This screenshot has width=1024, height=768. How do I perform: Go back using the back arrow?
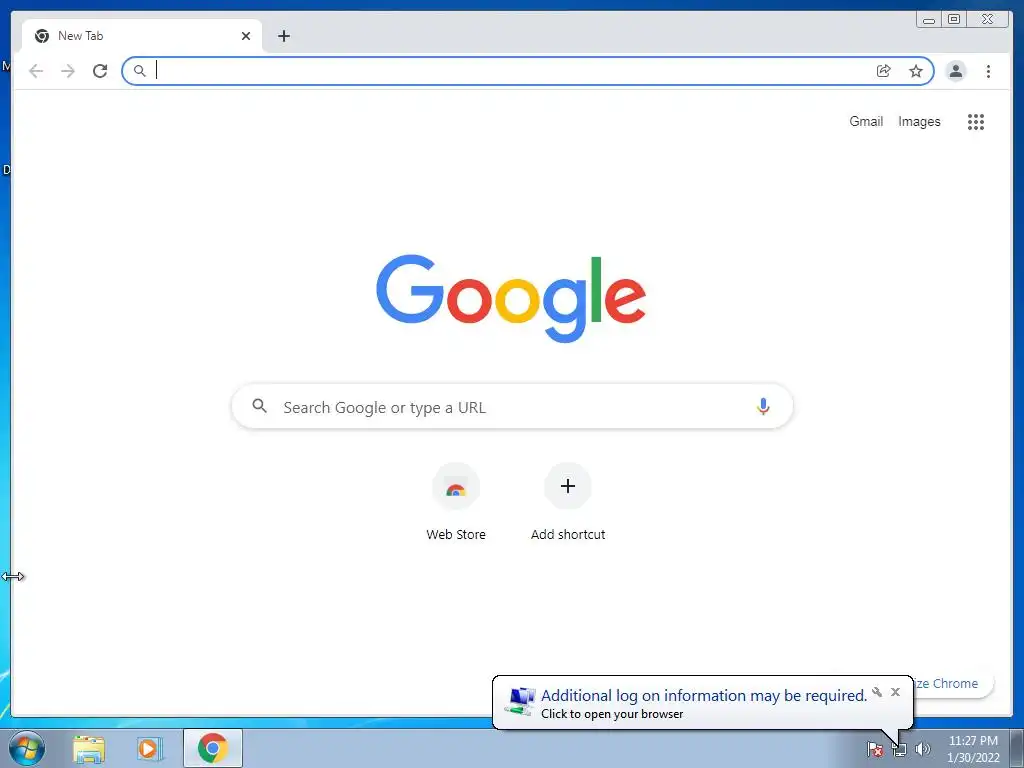tap(36, 71)
